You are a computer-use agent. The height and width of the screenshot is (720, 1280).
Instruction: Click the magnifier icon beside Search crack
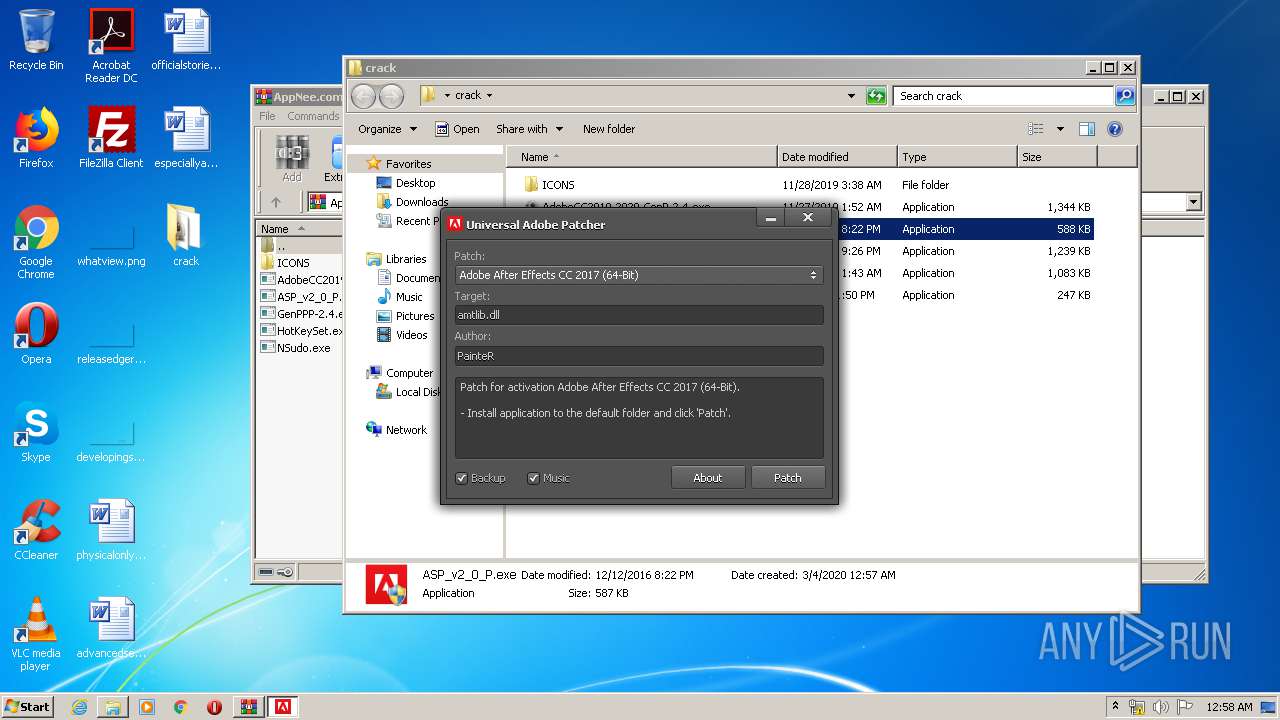pos(1125,96)
